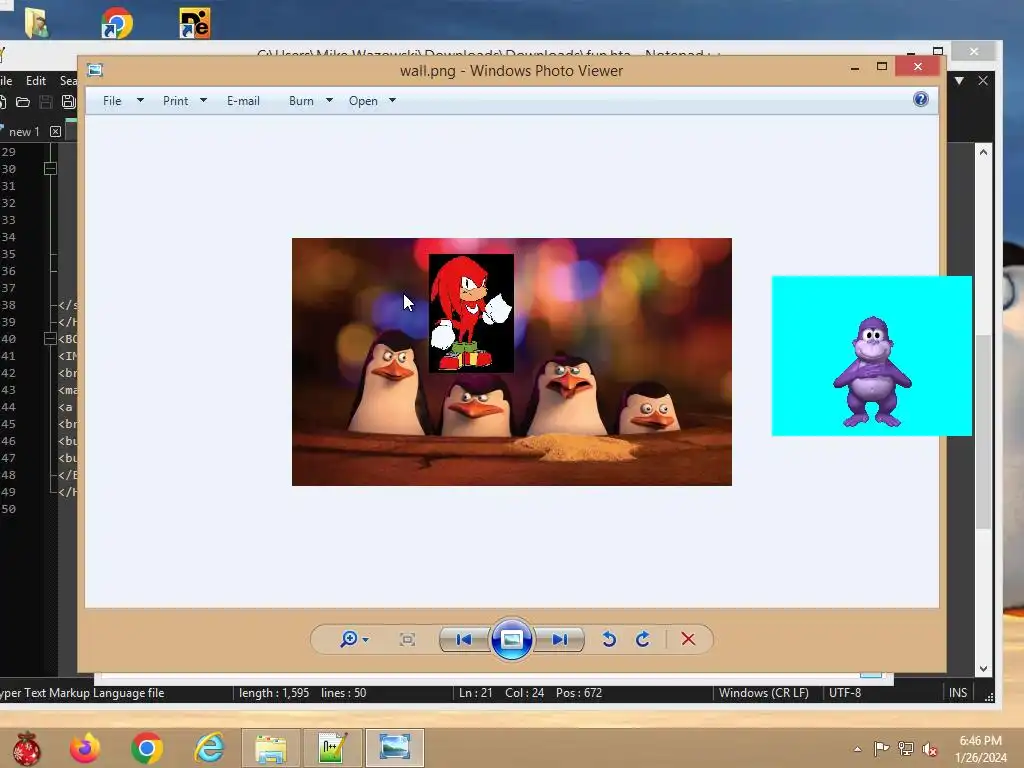Click the Notepad++ tab list dropdown triangle

click(x=959, y=80)
